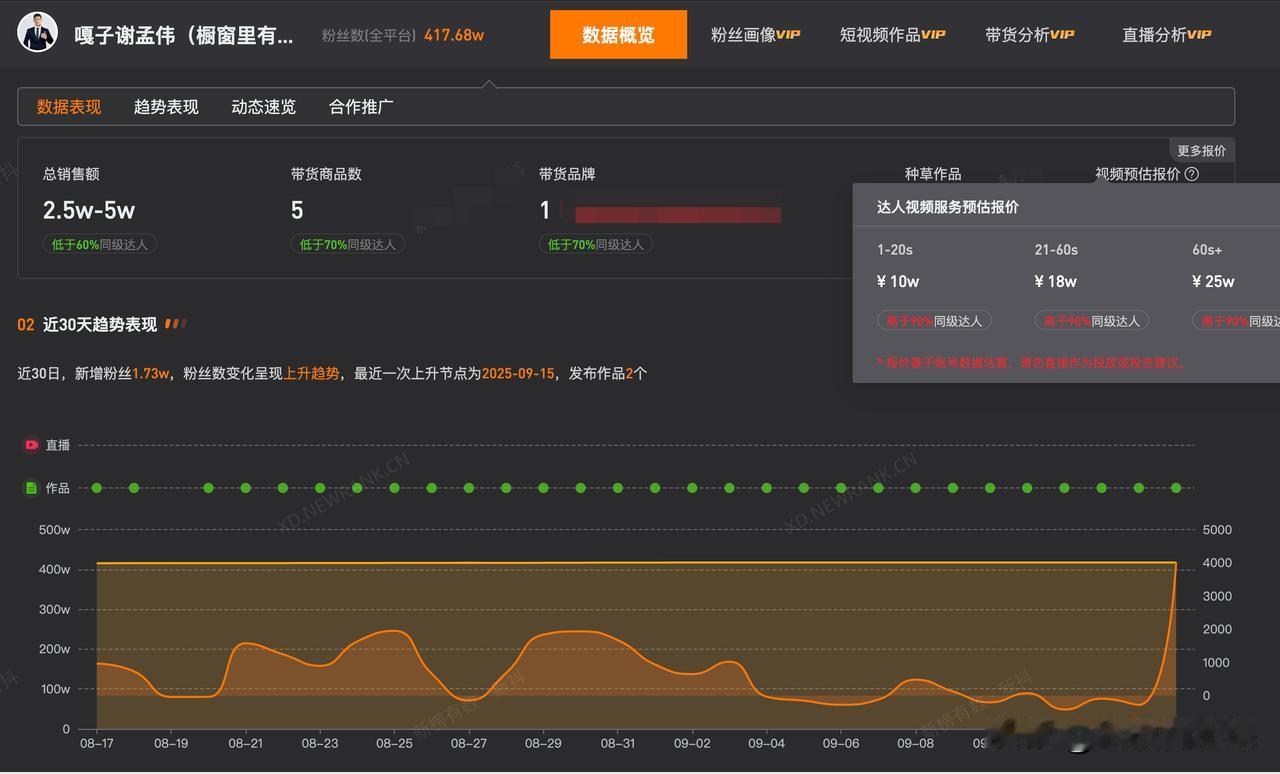Image resolution: width=1280 pixels, height=774 pixels.
Task: Click the account name 嘎子谢孟伟
Action: pyautogui.click(x=184, y=35)
